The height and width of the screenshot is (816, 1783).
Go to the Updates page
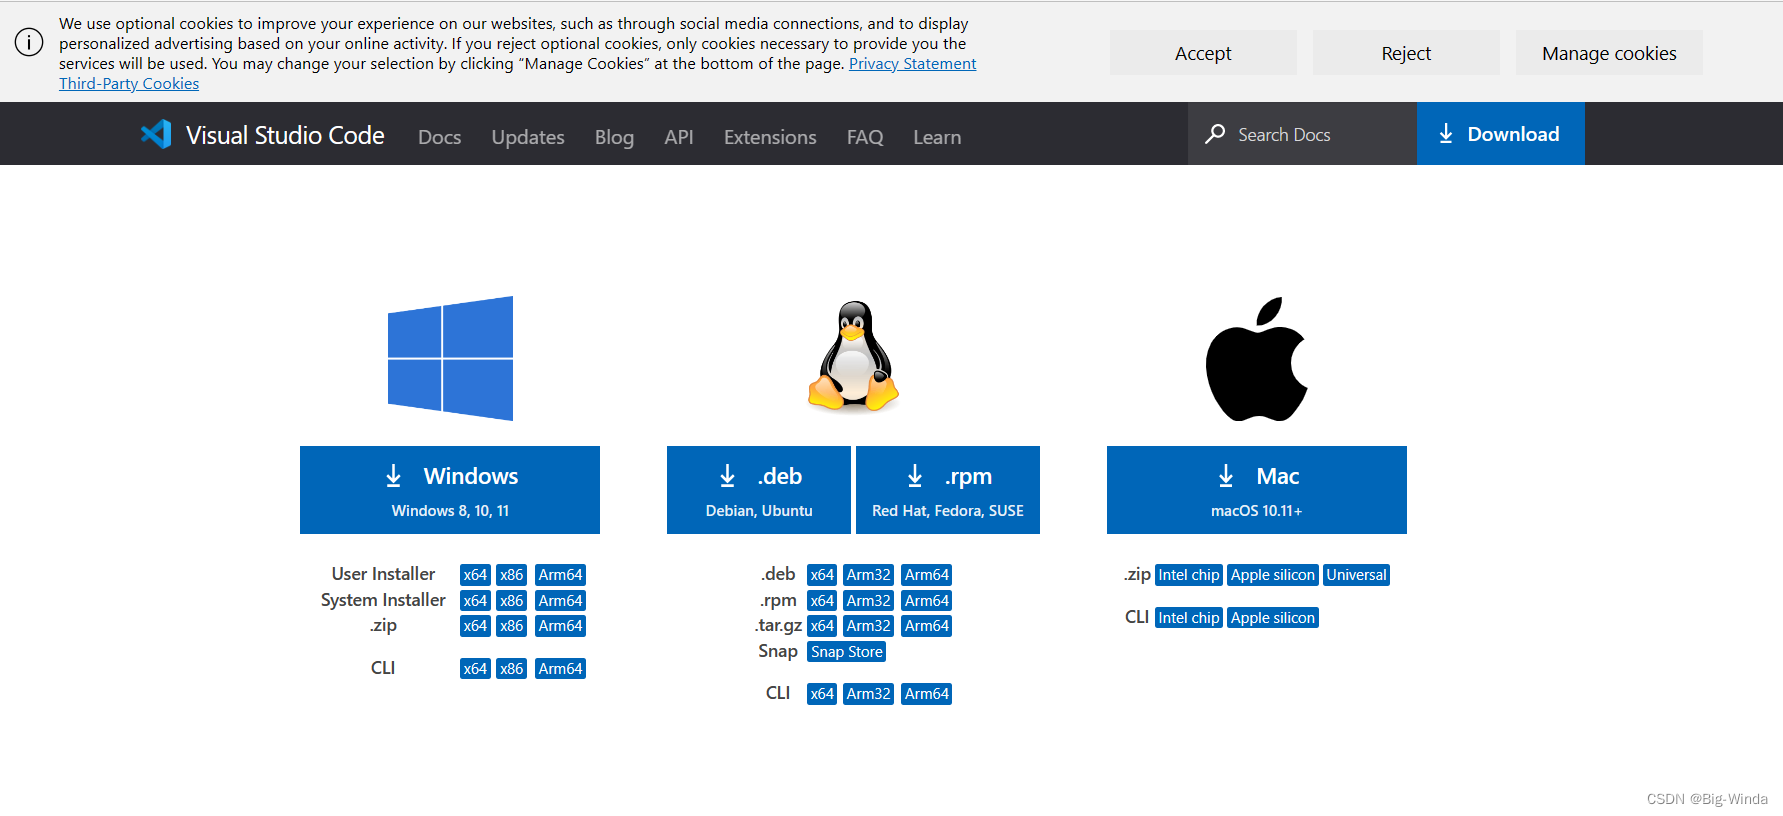click(x=528, y=137)
